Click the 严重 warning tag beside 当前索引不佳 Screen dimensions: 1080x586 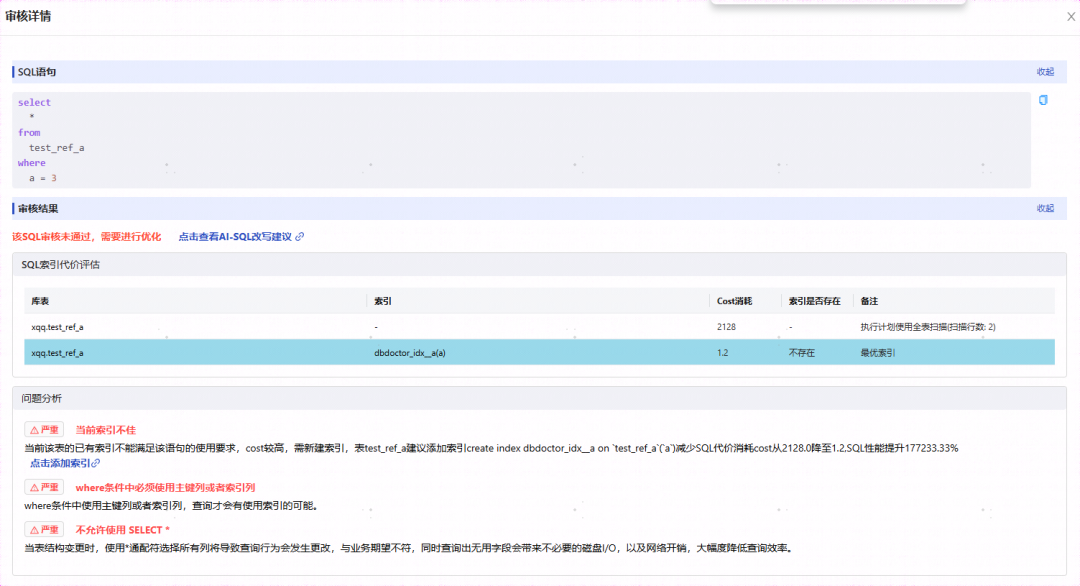(44, 430)
